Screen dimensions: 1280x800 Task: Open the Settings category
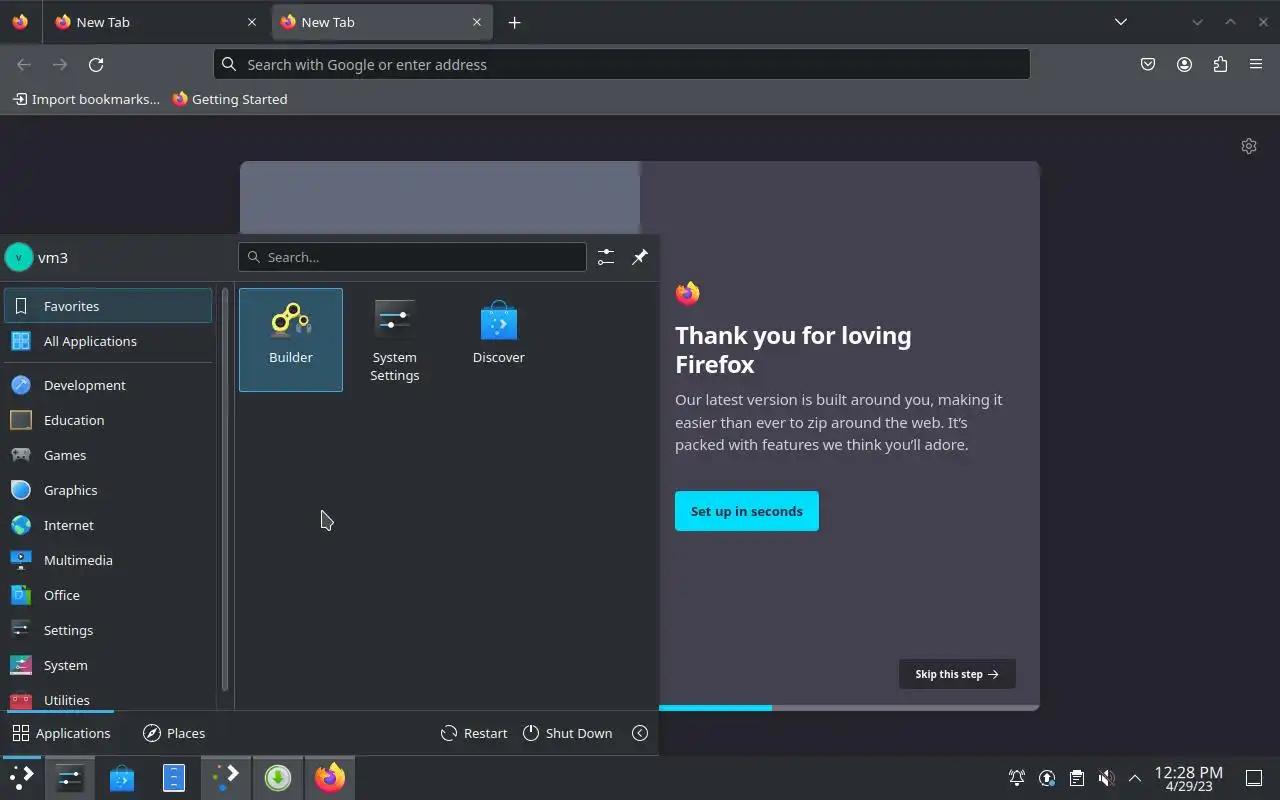click(108, 630)
